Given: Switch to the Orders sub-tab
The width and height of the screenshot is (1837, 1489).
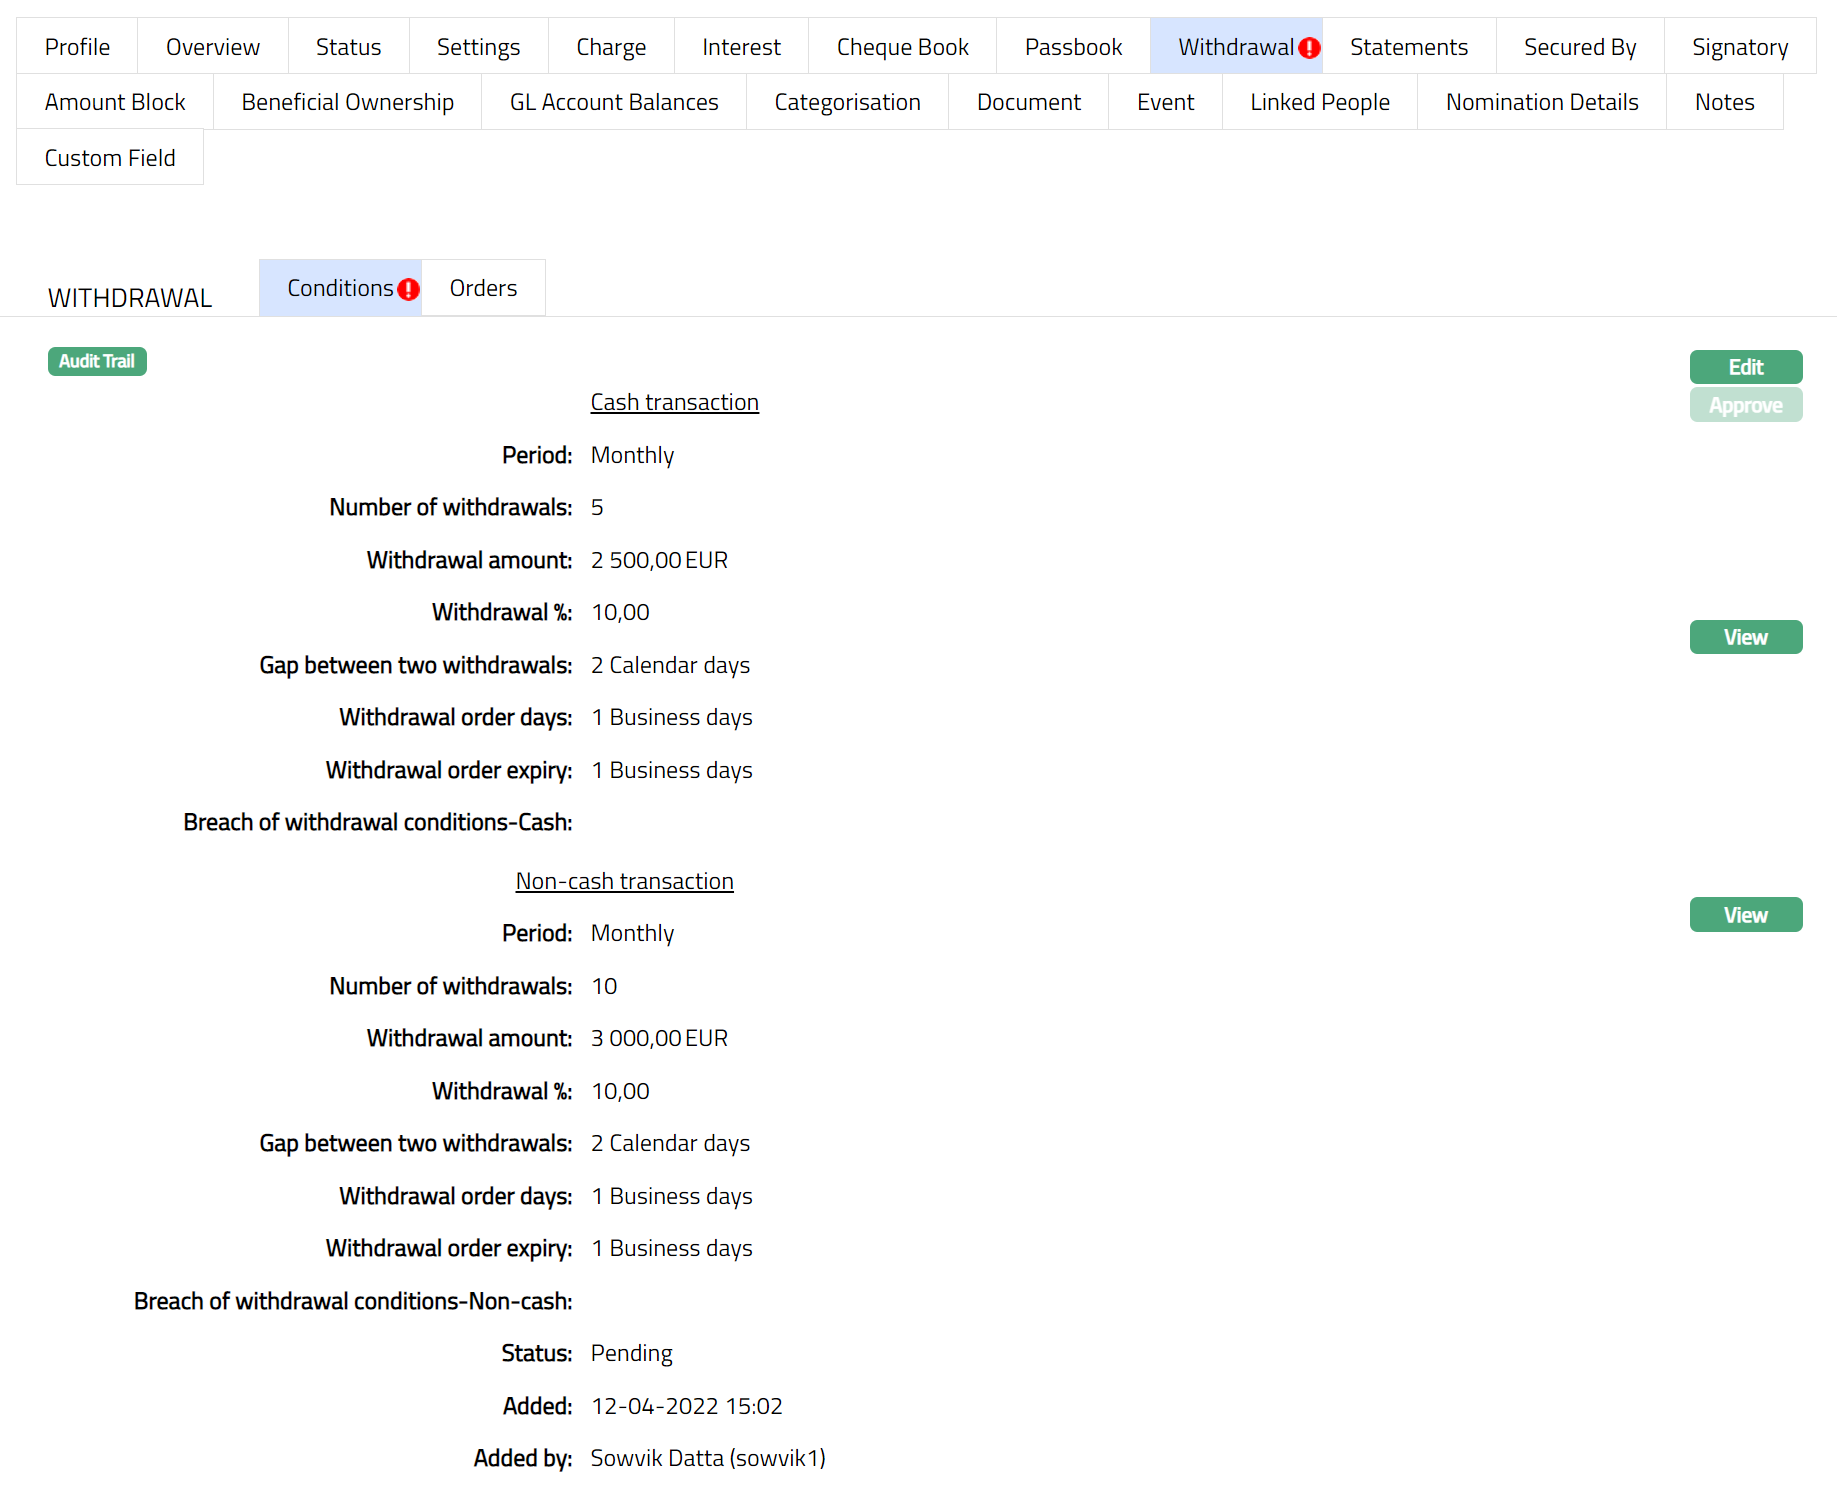Looking at the screenshot, I should tap(483, 288).
